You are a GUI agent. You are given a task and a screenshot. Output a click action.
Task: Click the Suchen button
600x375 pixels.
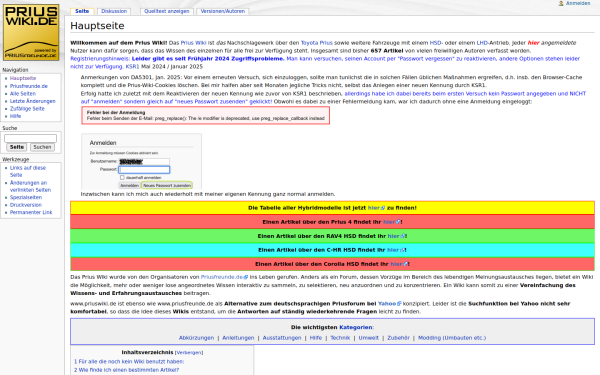pos(42,147)
